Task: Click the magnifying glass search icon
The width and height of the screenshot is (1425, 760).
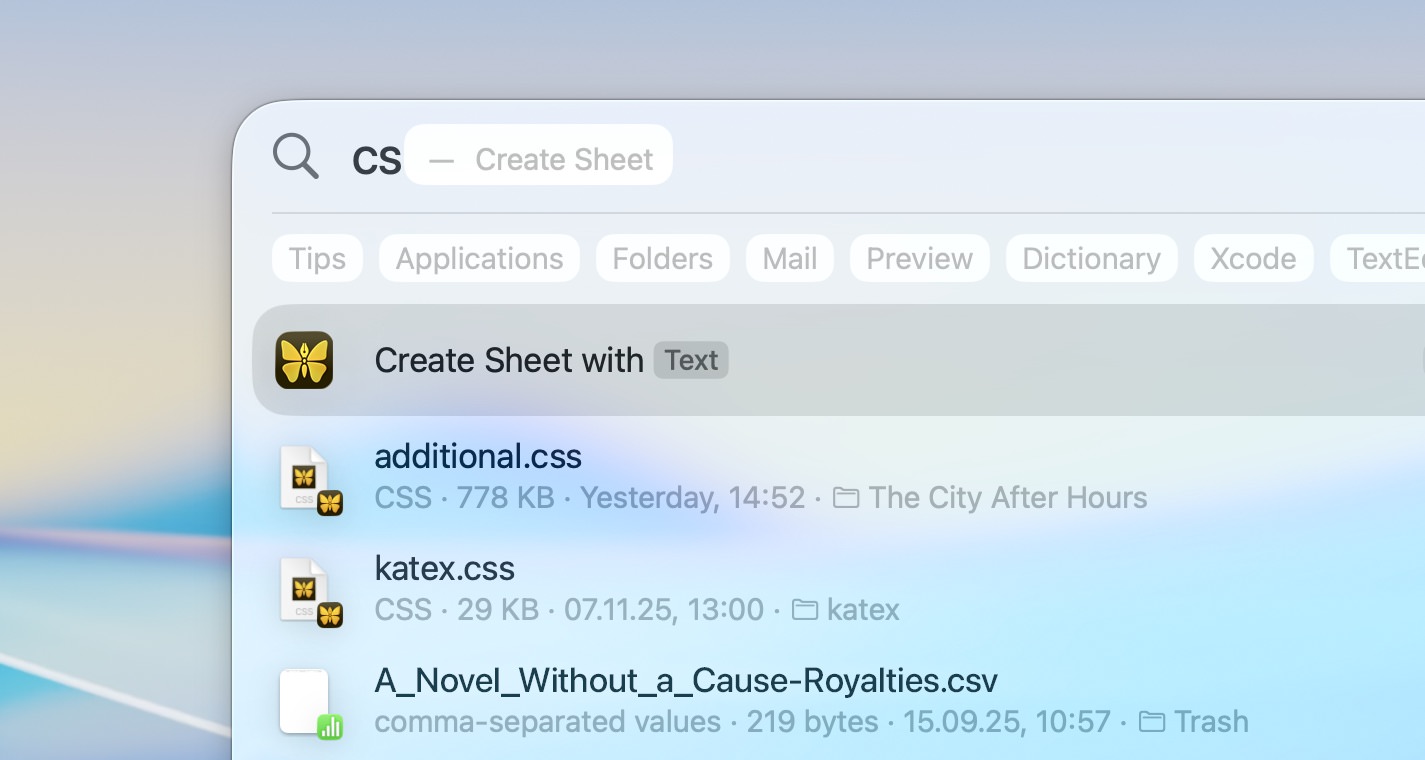Action: (x=295, y=155)
